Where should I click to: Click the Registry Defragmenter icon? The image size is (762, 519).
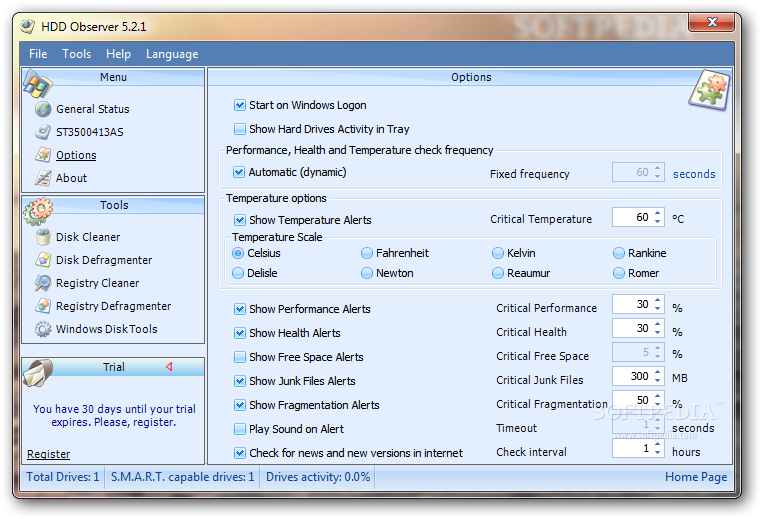tap(43, 306)
